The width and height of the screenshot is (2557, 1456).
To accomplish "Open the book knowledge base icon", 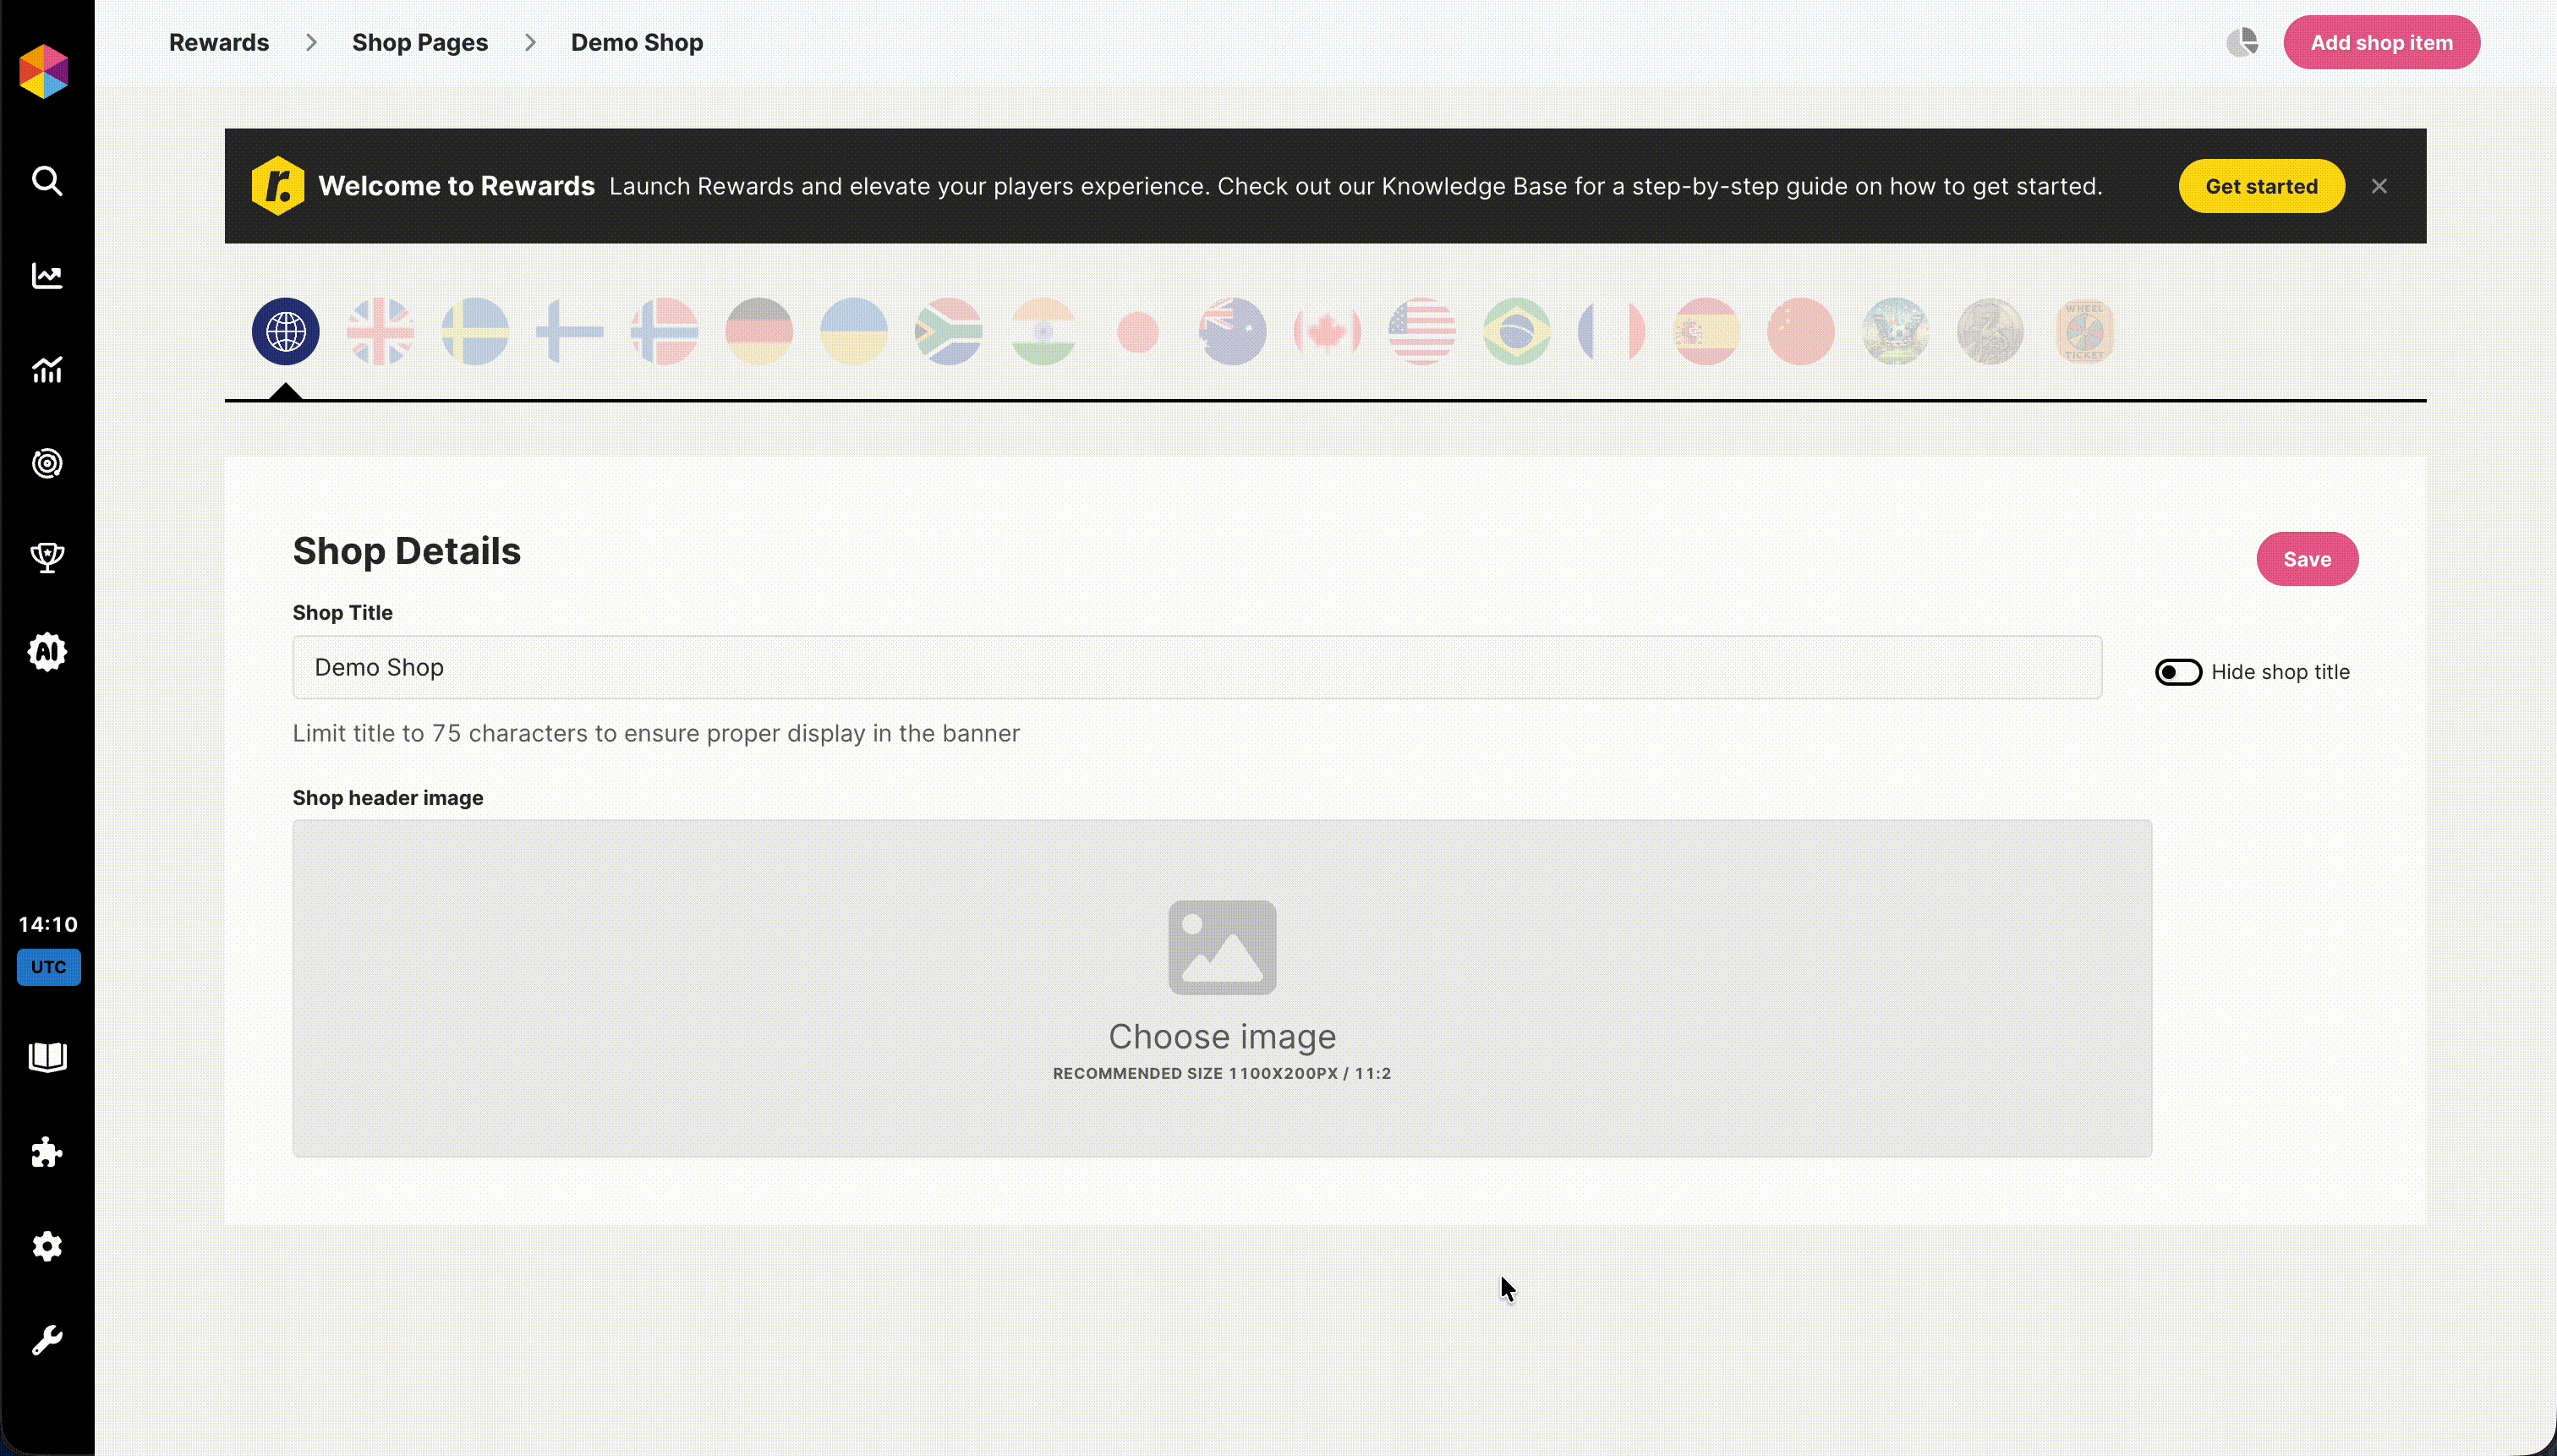I will tap(47, 1057).
